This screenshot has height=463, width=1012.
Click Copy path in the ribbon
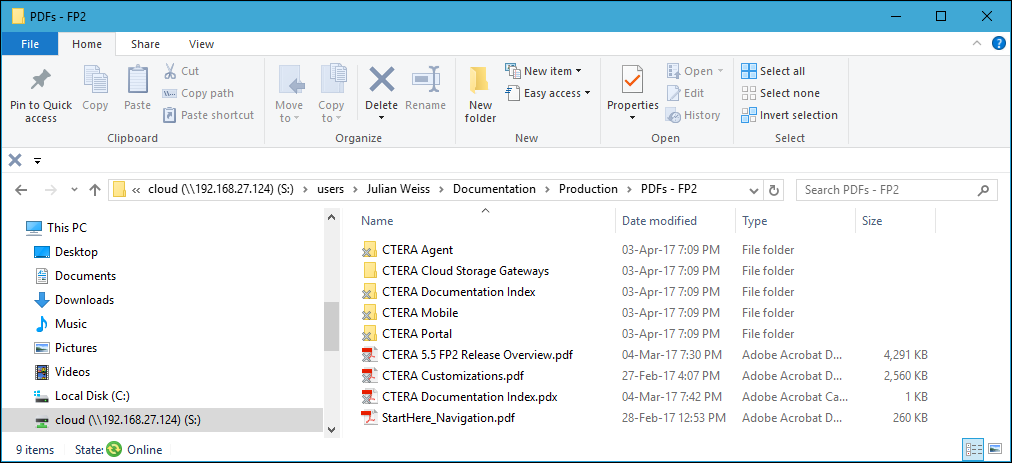click(198, 93)
